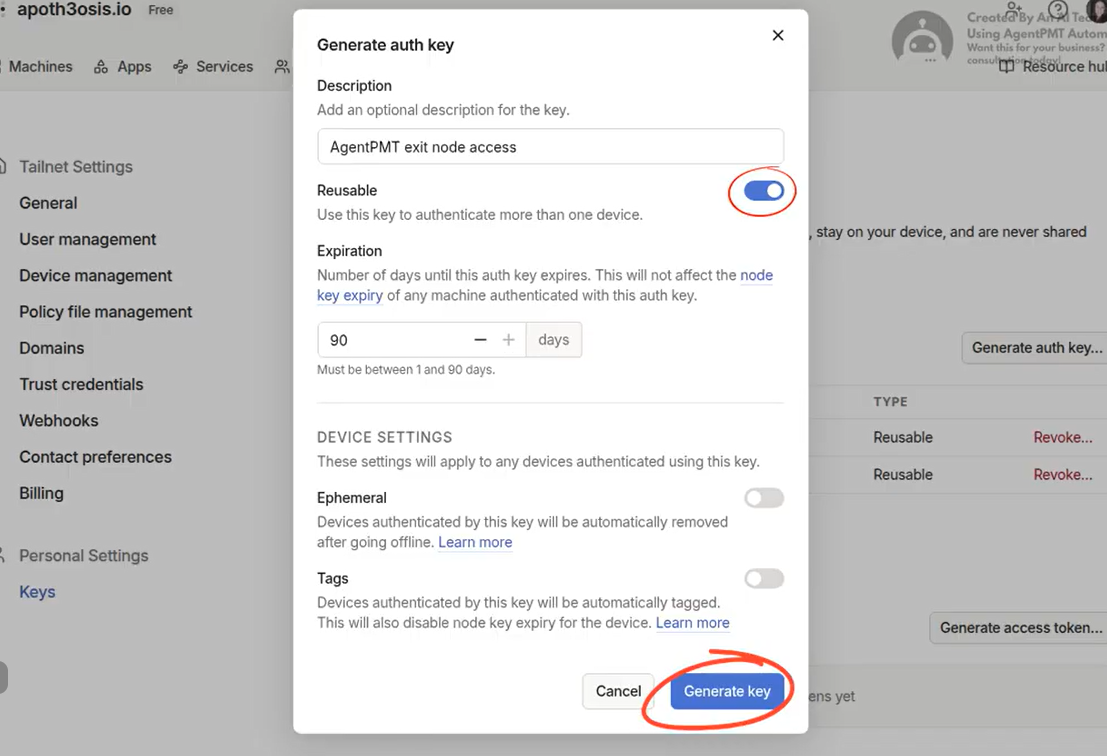This screenshot has width=1107, height=756.
Task: Click the Cancel button
Action: click(x=618, y=691)
